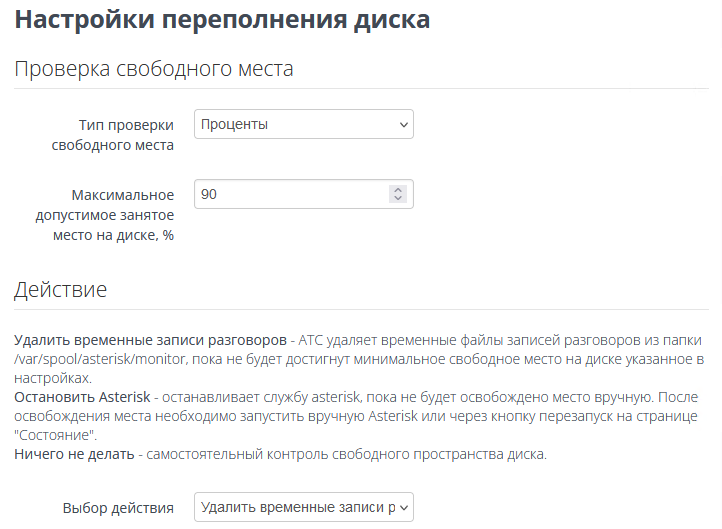Click the "Настройки переполнения диска" page heading
722x529 pixels.
(222, 20)
